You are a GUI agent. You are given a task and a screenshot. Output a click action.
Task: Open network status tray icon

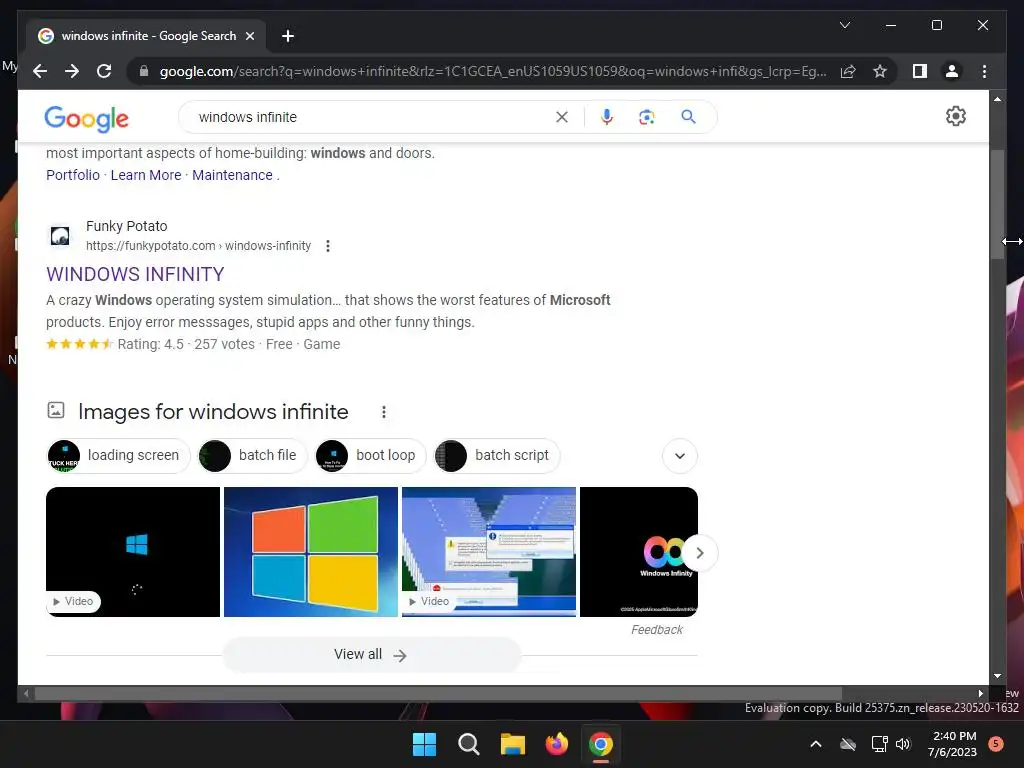coord(880,744)
